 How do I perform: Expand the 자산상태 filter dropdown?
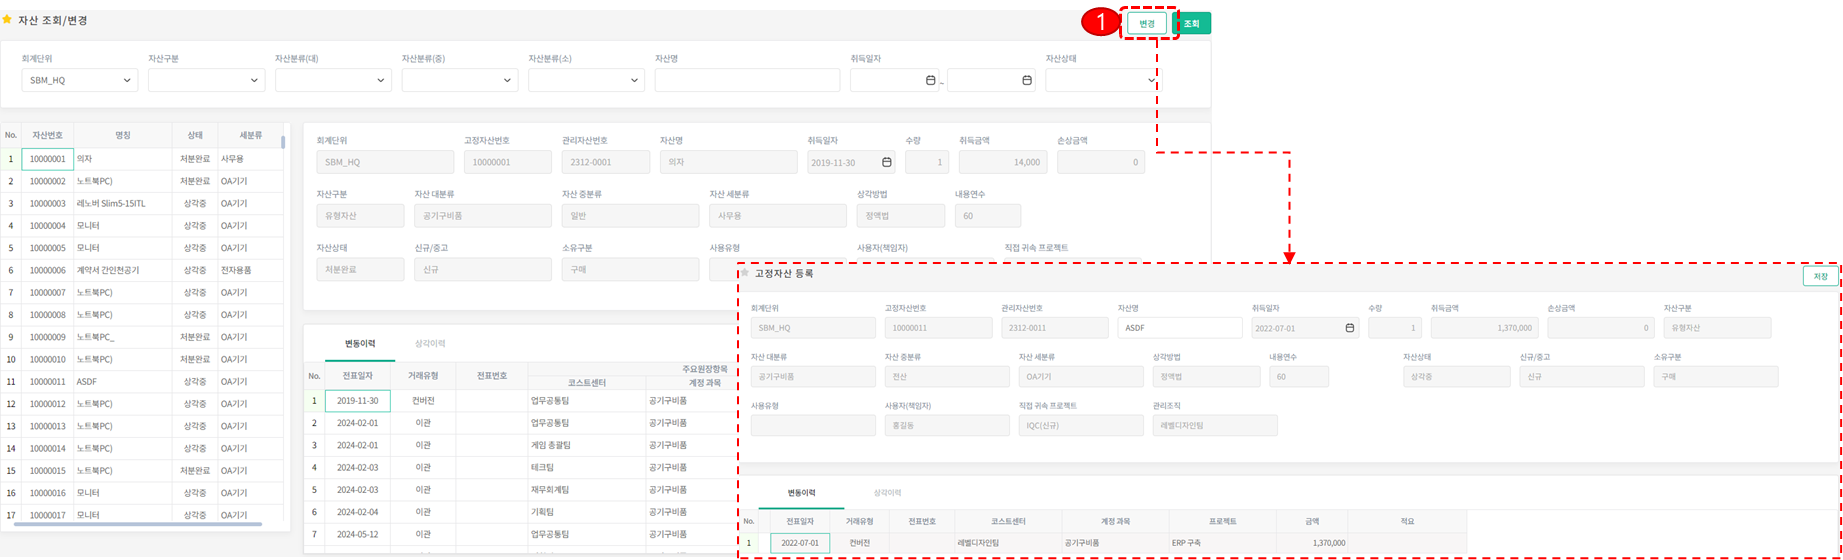click(x=1152, y=80)
